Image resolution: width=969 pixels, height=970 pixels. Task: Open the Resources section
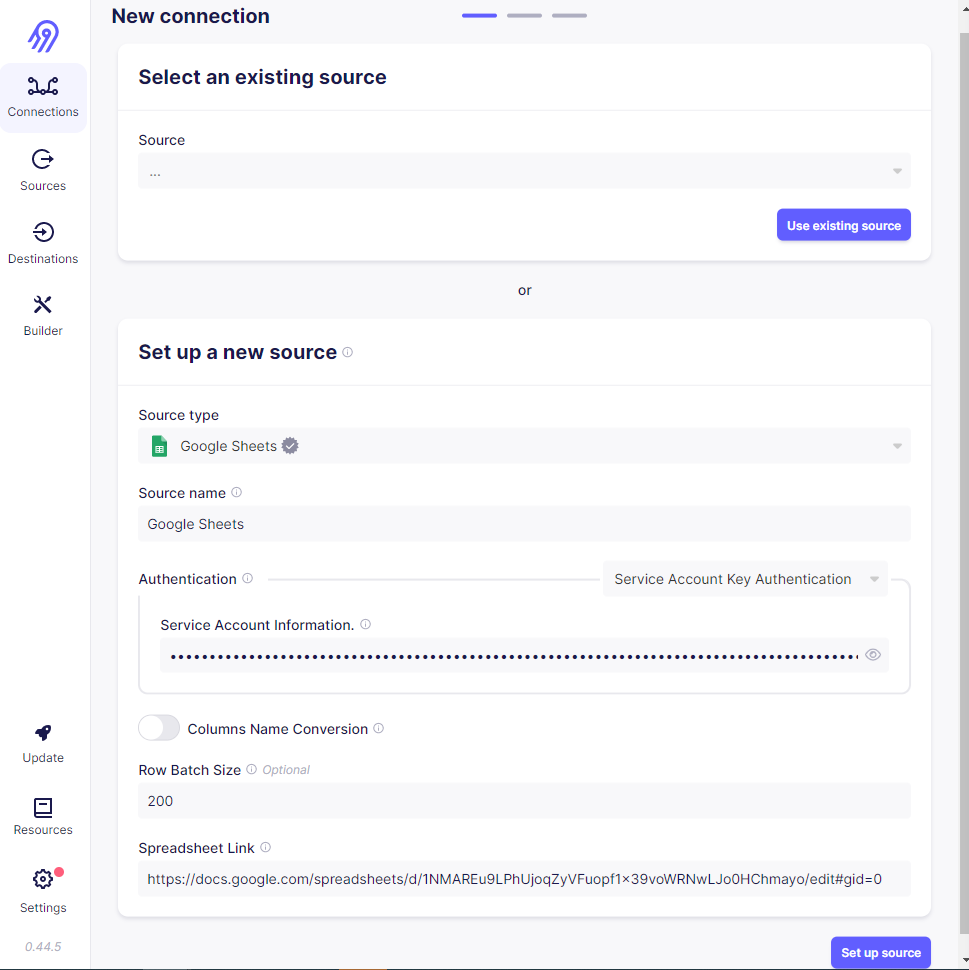click(42, 815)
